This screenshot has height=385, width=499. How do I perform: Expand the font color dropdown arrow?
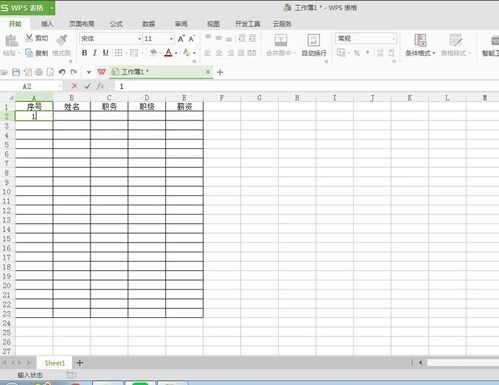176,53
